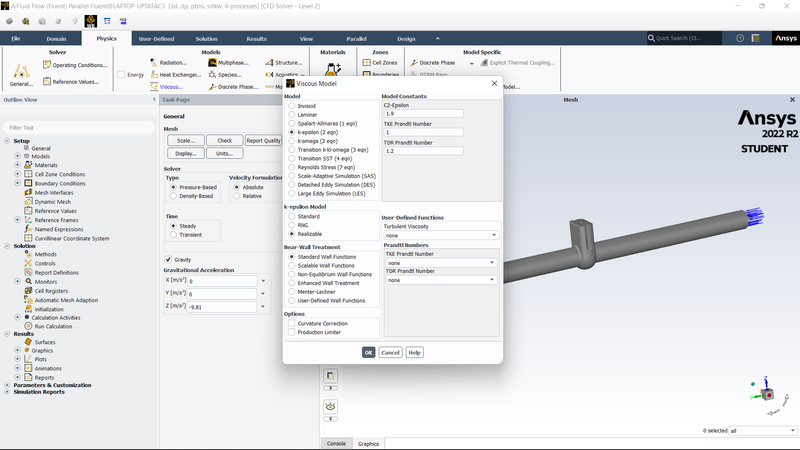Click the Cell Zones ribbon icon
Viewport: 800px width, 450px height.
click(366, 63)
